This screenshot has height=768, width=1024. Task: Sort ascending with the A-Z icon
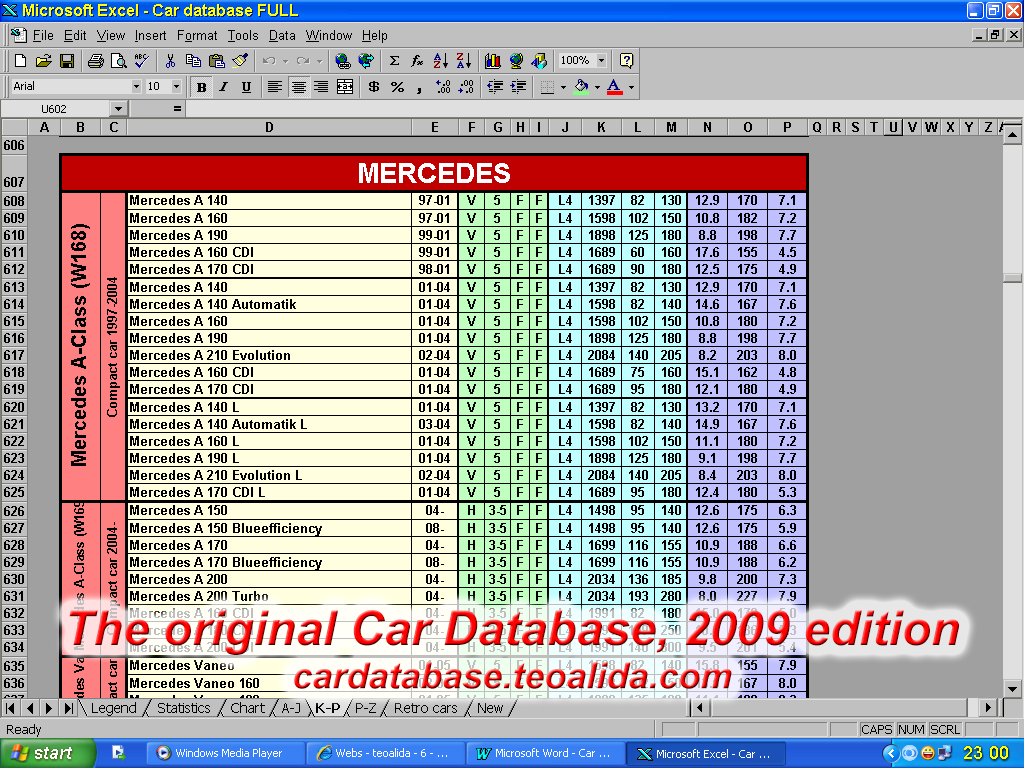click(x=441, y=61)
